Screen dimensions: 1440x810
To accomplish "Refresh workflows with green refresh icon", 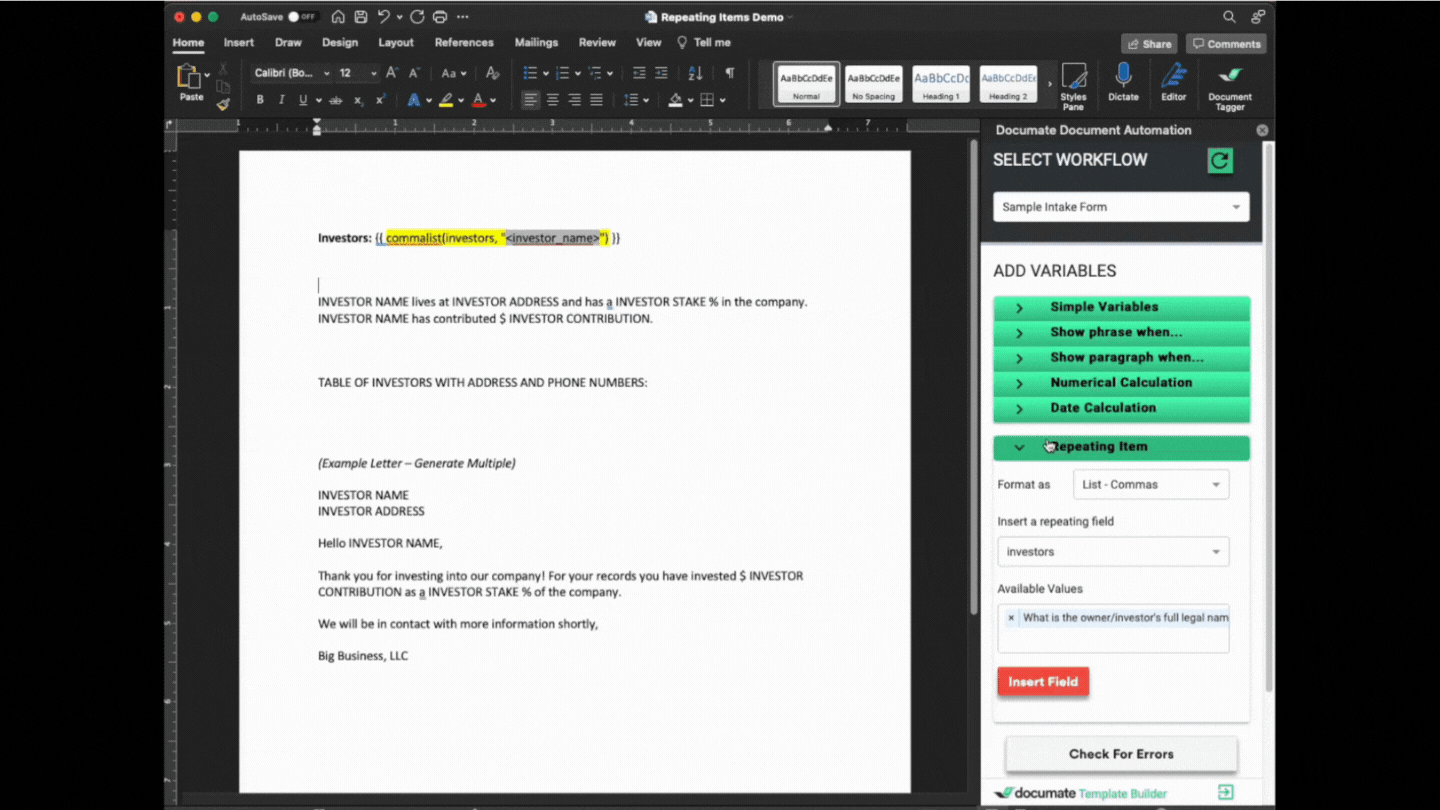I will coord(1219,160).
